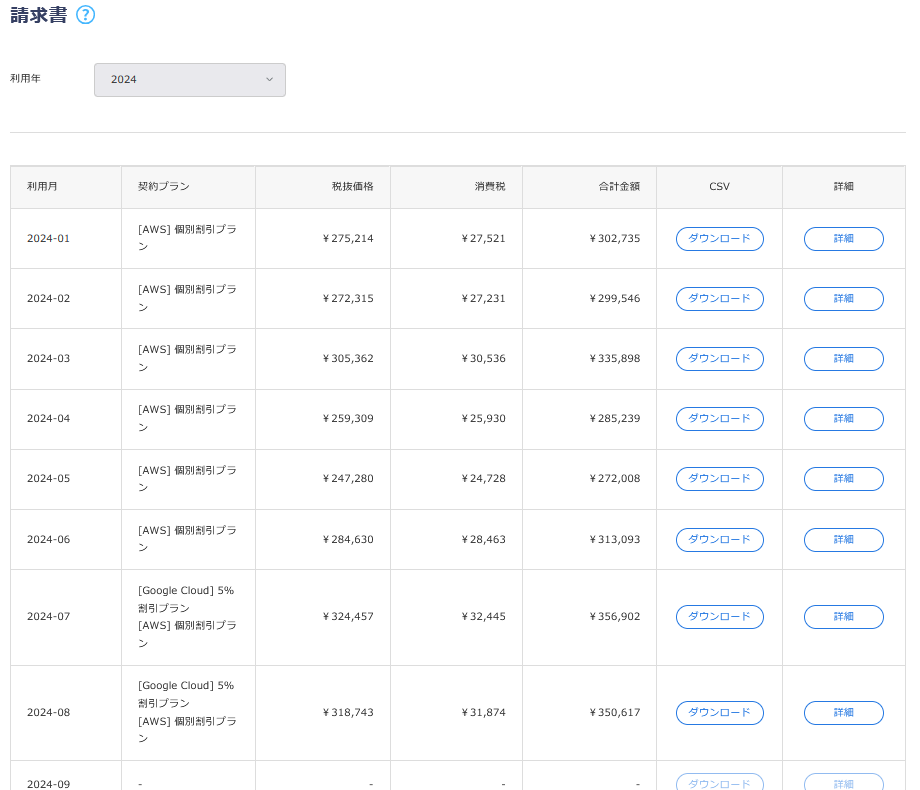The height and width of the screenshot is (790, 920).
Task: Download the CSV for 2024-04
Action: pyautogui.click(x=719, y=418)
